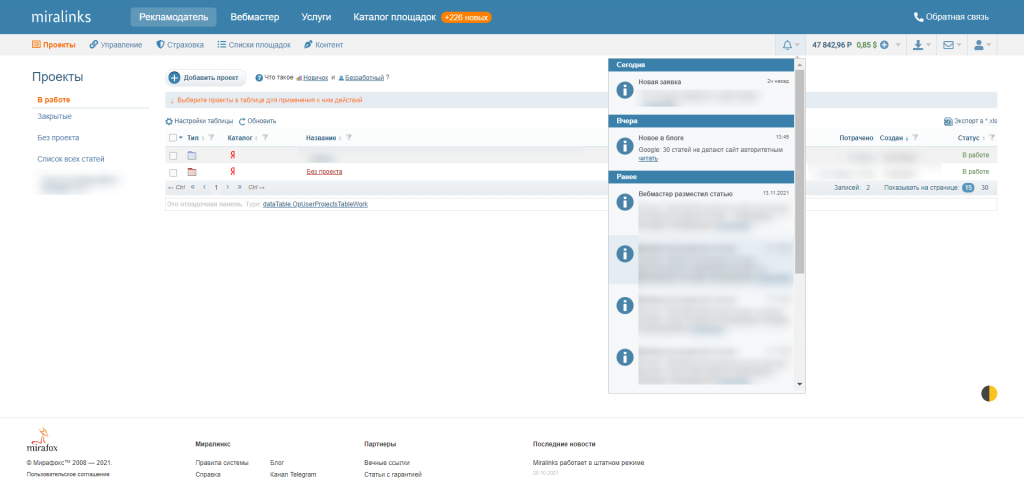Click filter icon for Статус column

point(993,138)
